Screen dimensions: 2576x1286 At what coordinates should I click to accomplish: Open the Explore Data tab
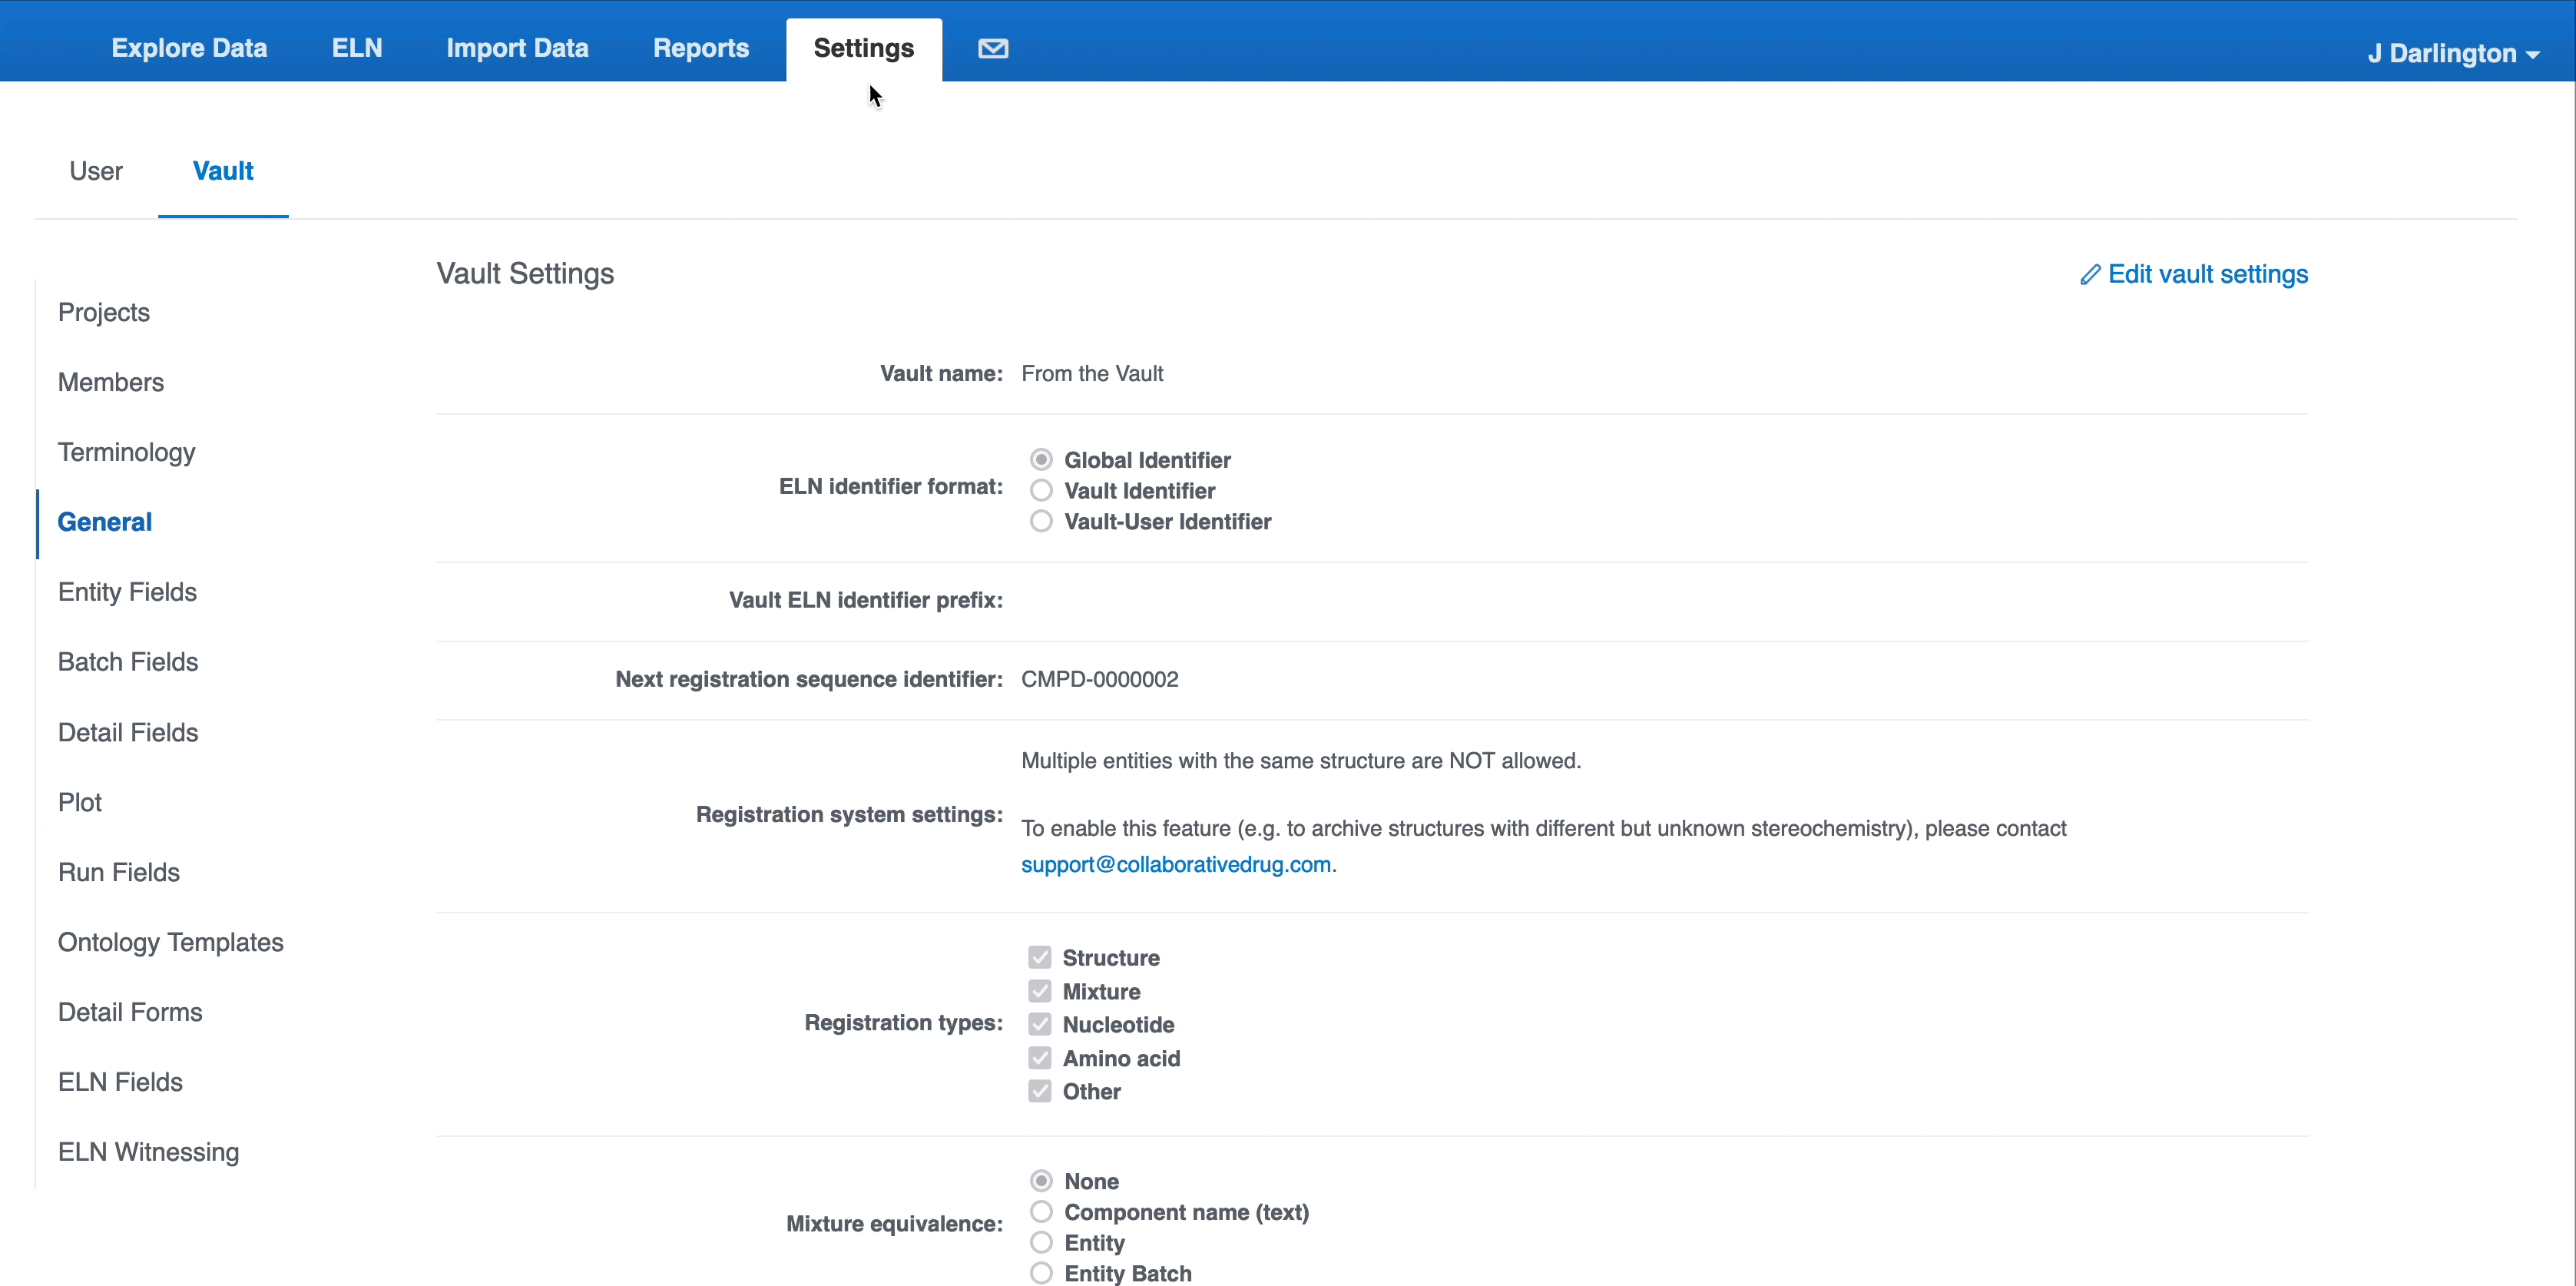pyautogui.click(x=189, y=48)
